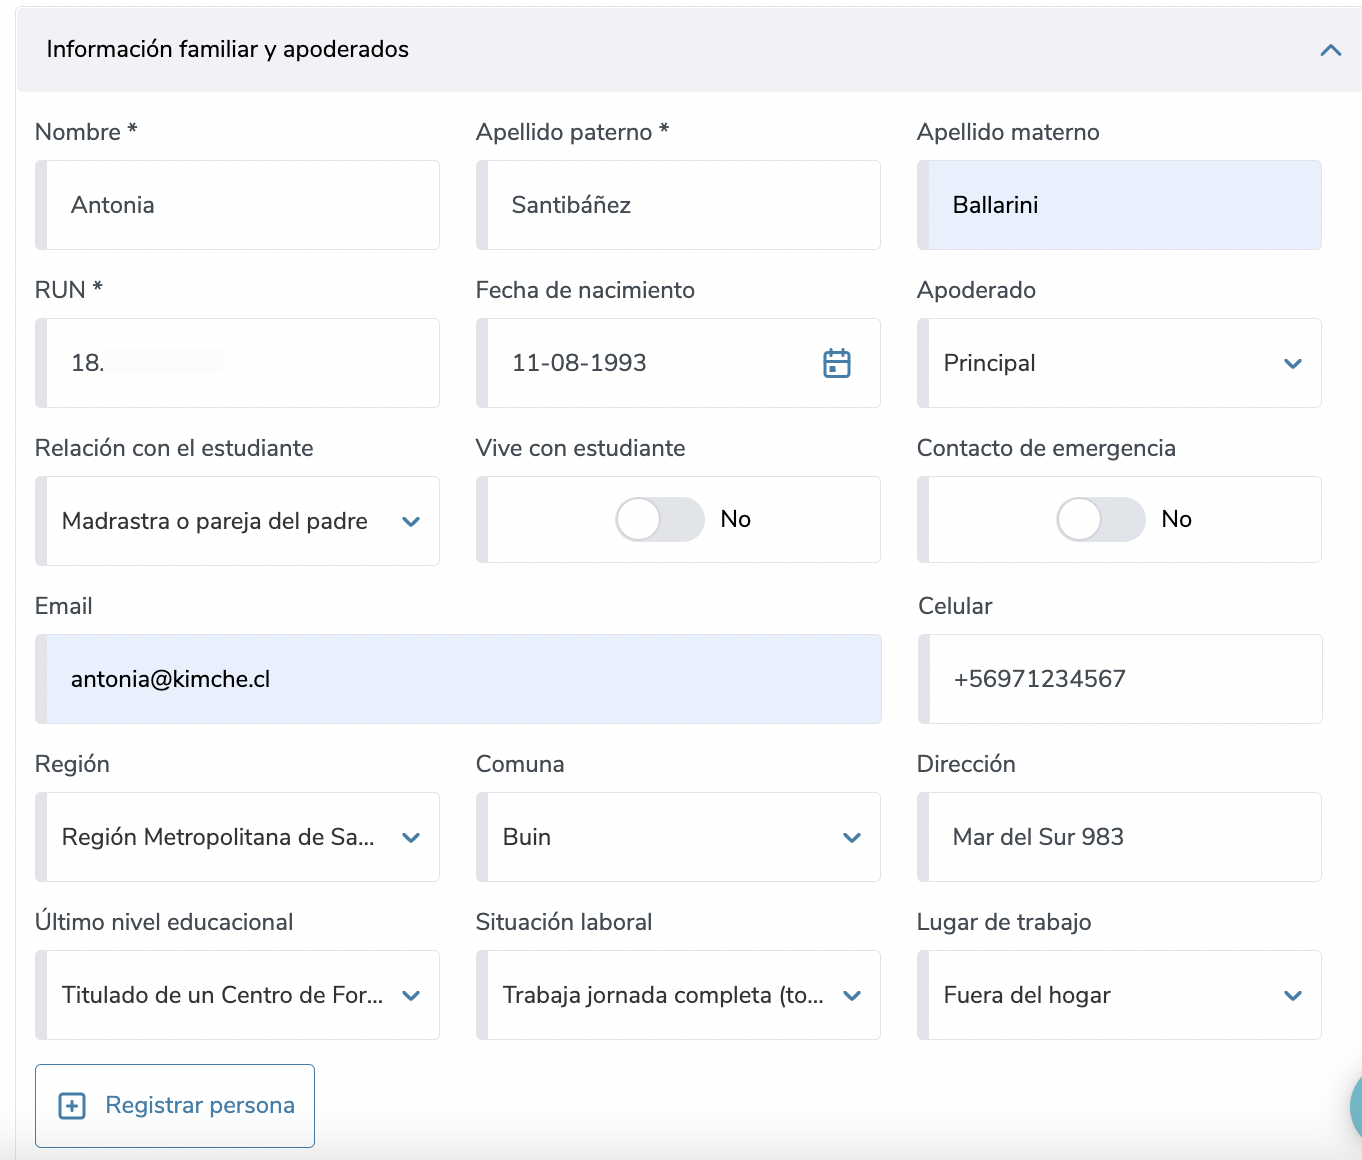Open the Apoderado dropdown

(x=1119, y=363)
